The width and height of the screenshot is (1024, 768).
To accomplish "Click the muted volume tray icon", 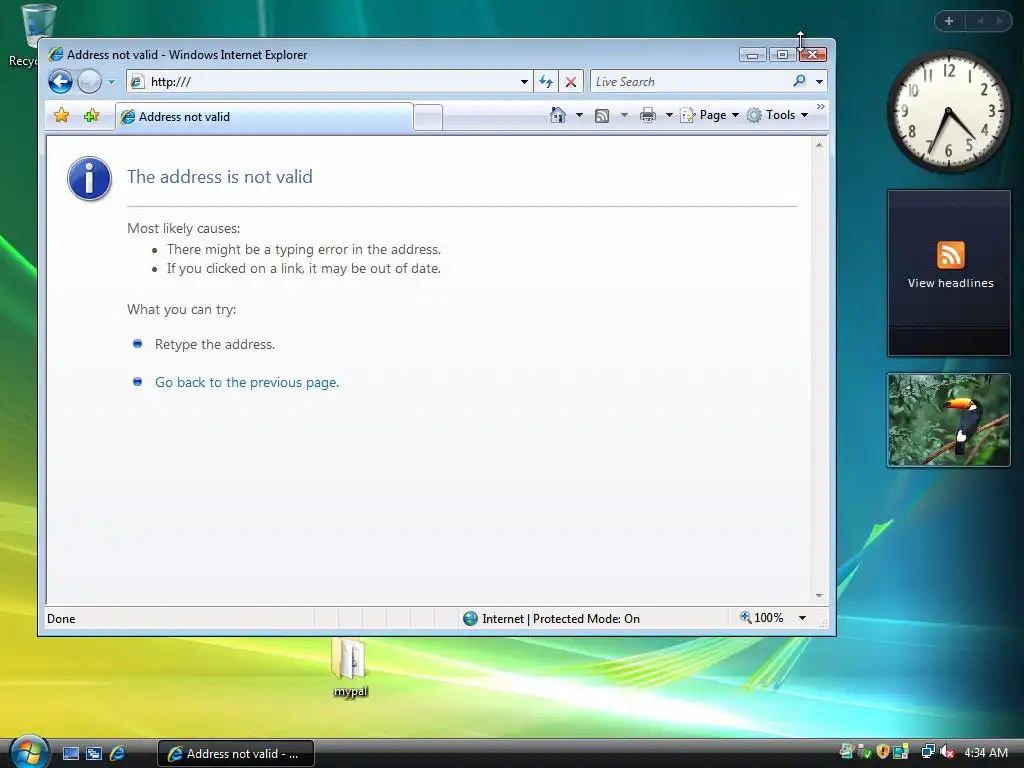I will [947, 752].
